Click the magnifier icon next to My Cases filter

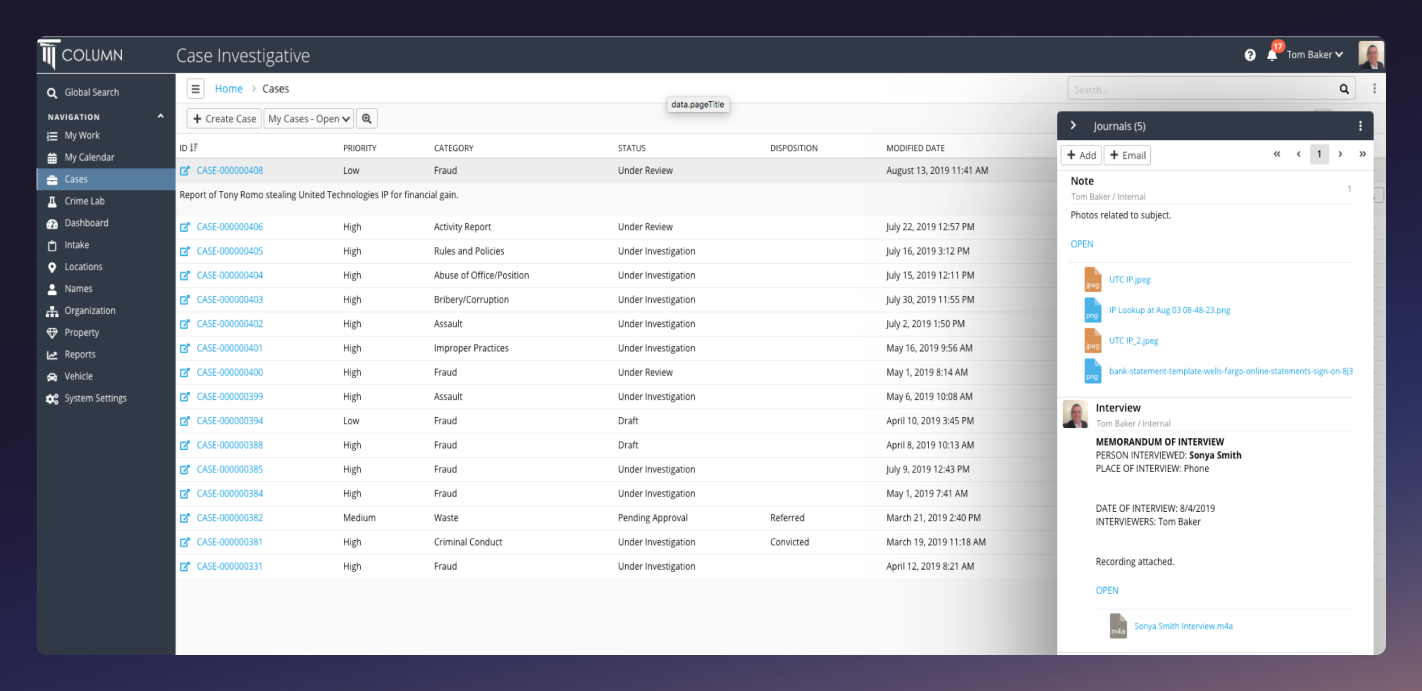(367, 118)
